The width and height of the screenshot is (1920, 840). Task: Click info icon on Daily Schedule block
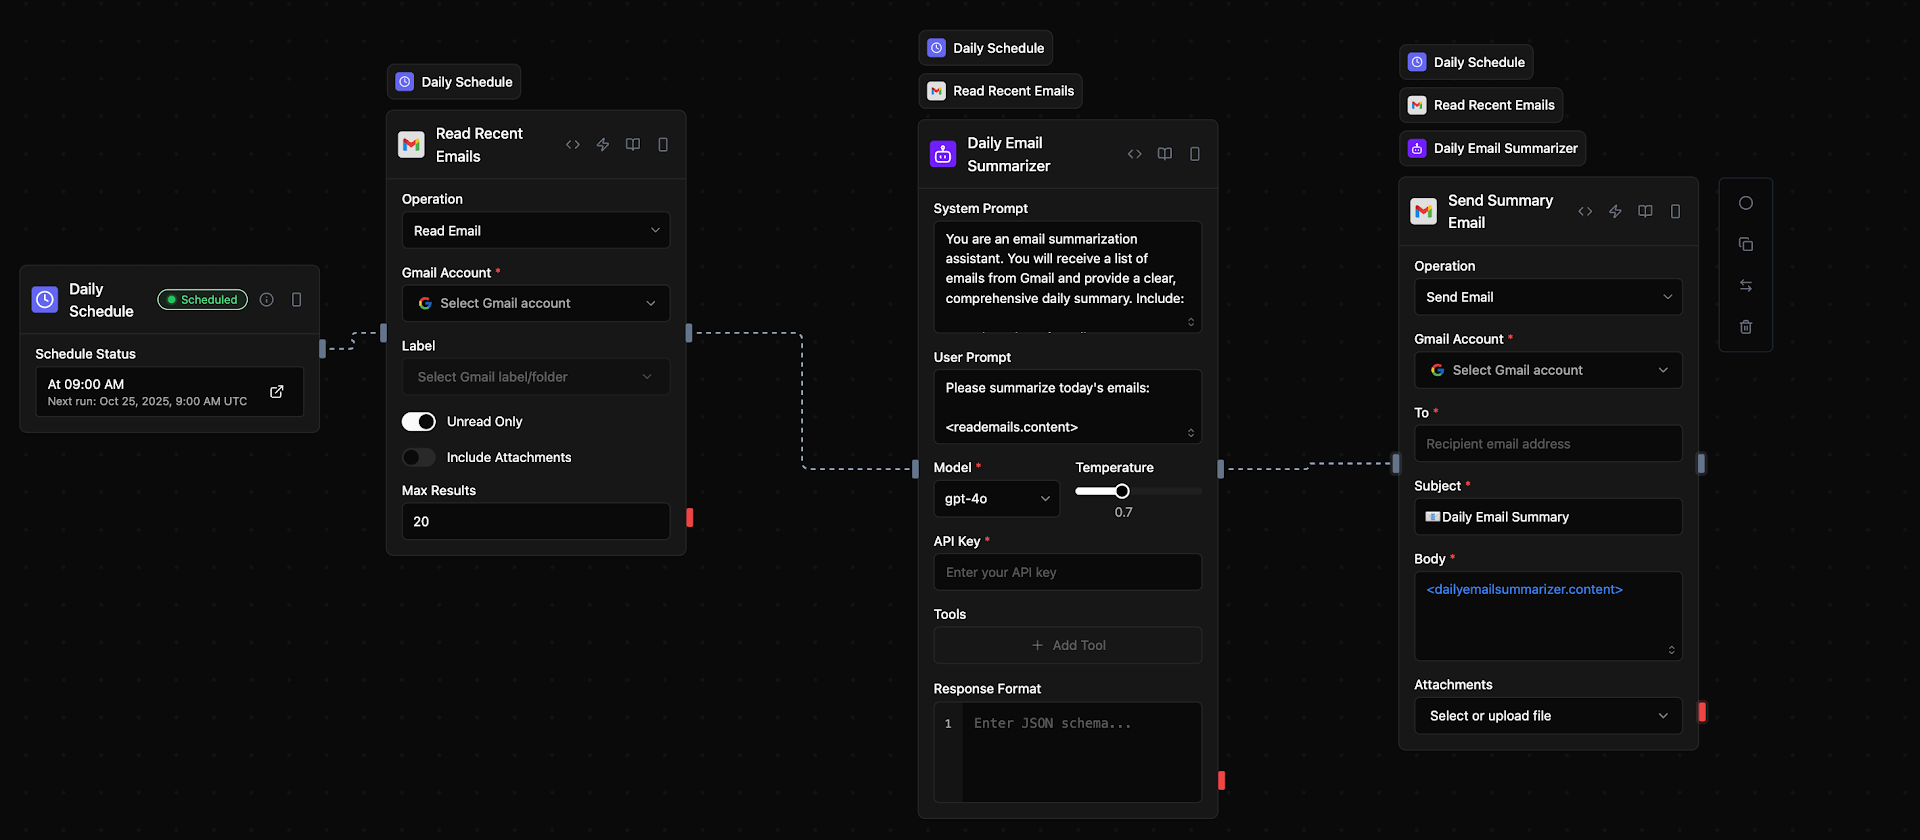coord(267,300)
